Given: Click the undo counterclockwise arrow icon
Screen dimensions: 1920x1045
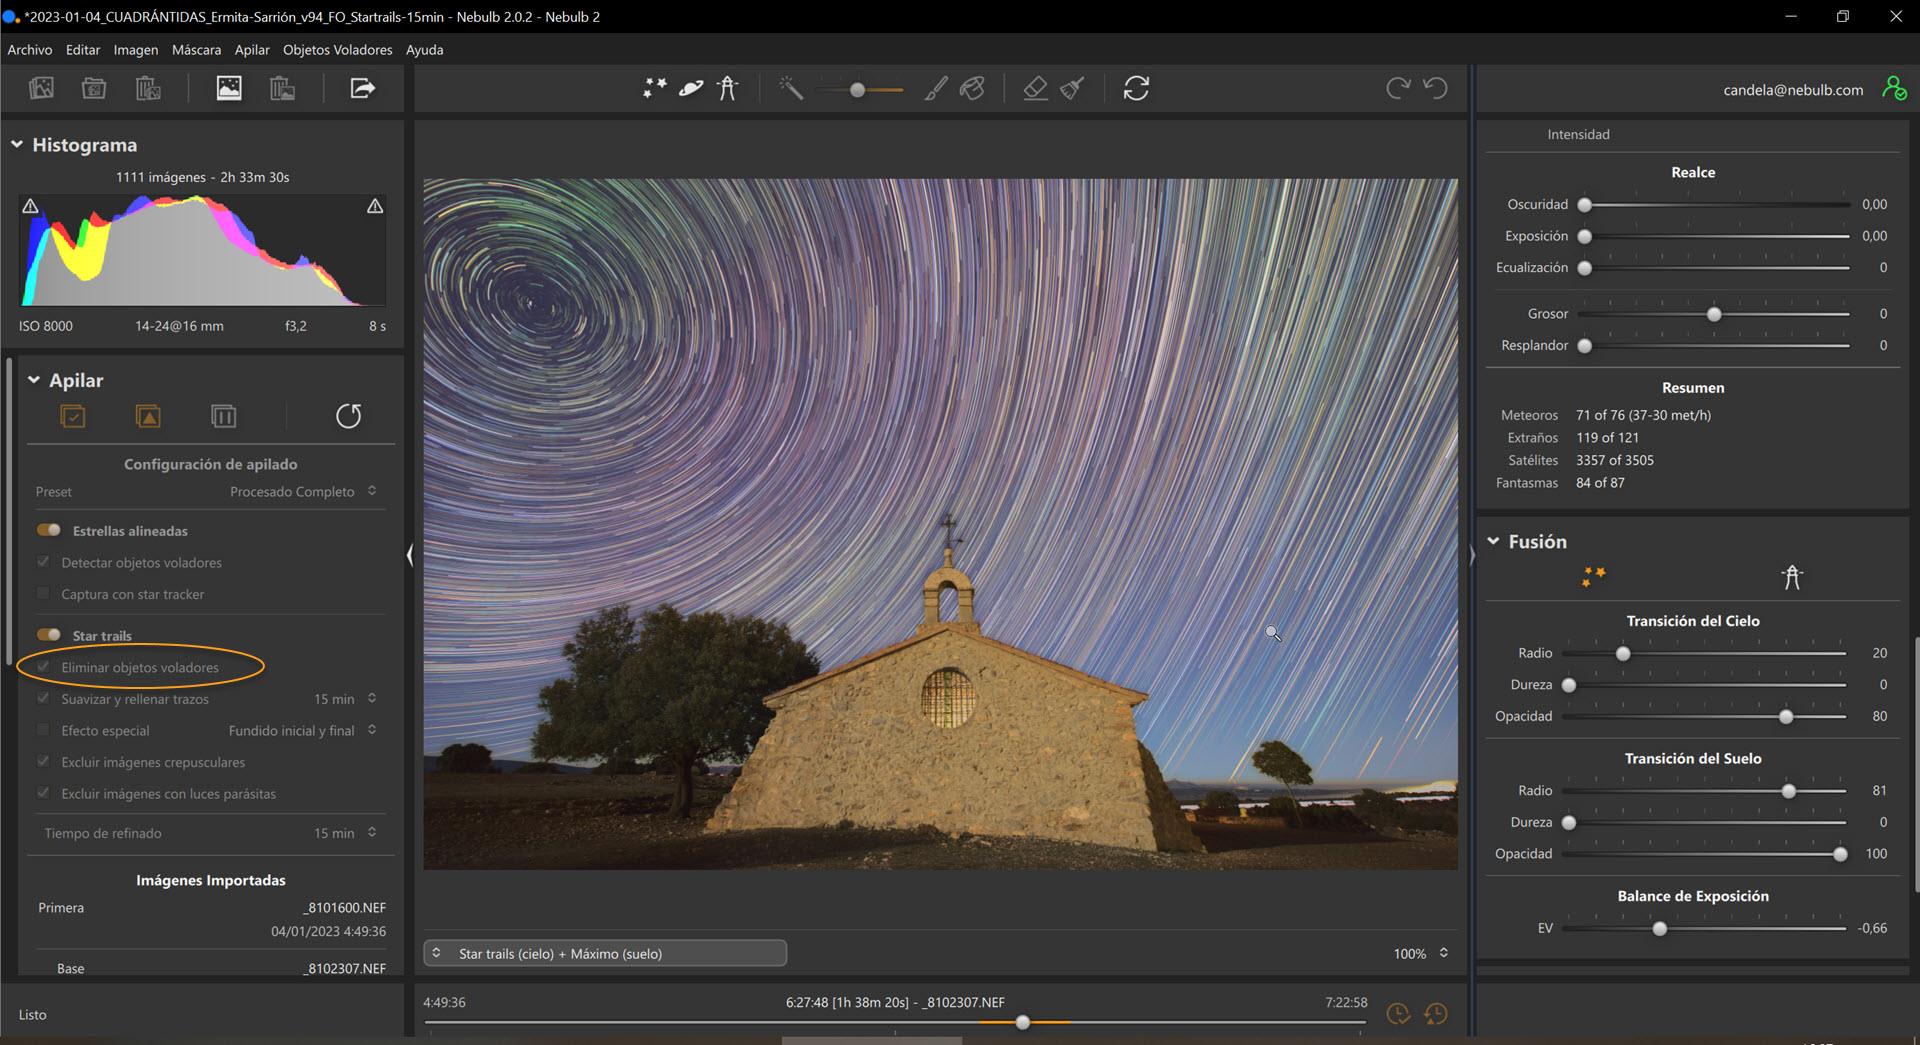Looking at the screenshot, I should [1435, 88].
